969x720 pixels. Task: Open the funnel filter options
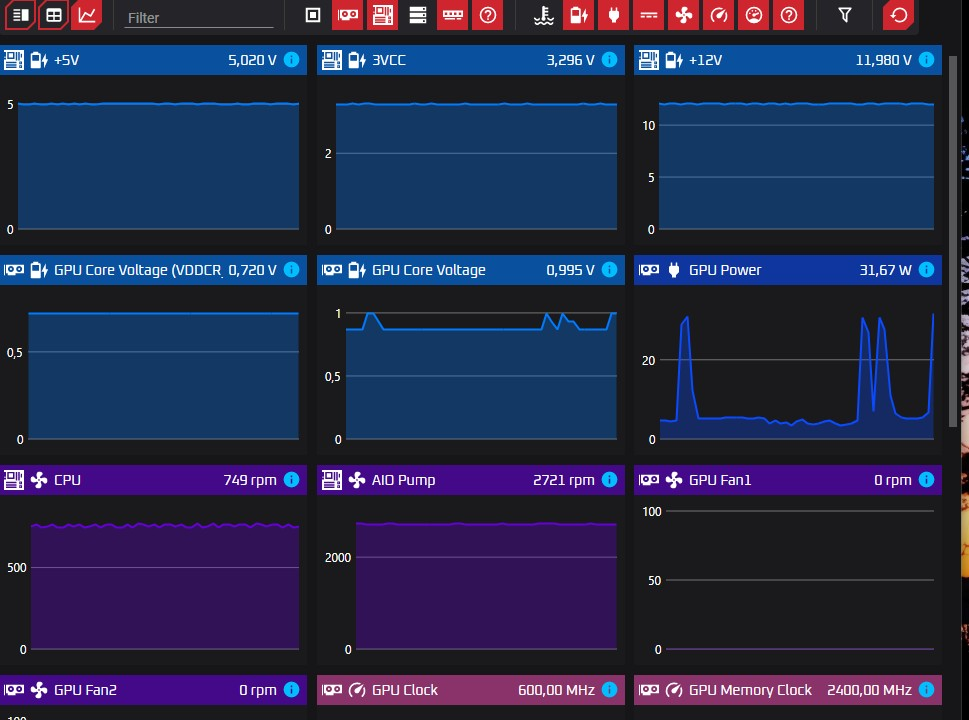tap(845, 15)
